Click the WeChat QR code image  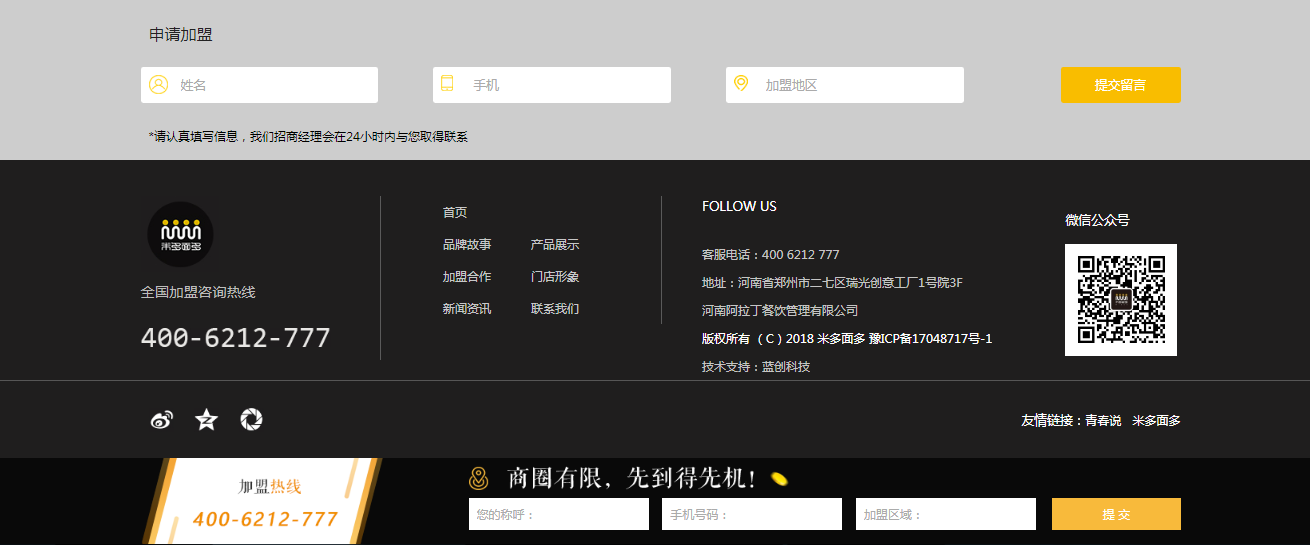tap(1120, 300)
